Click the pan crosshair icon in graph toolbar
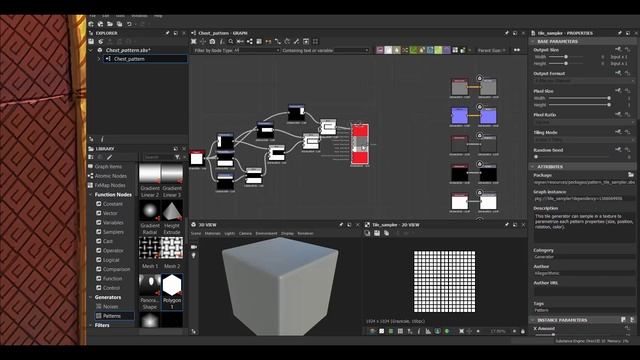The height and width of the screenshot is (360, 640). tap(203, 42)
